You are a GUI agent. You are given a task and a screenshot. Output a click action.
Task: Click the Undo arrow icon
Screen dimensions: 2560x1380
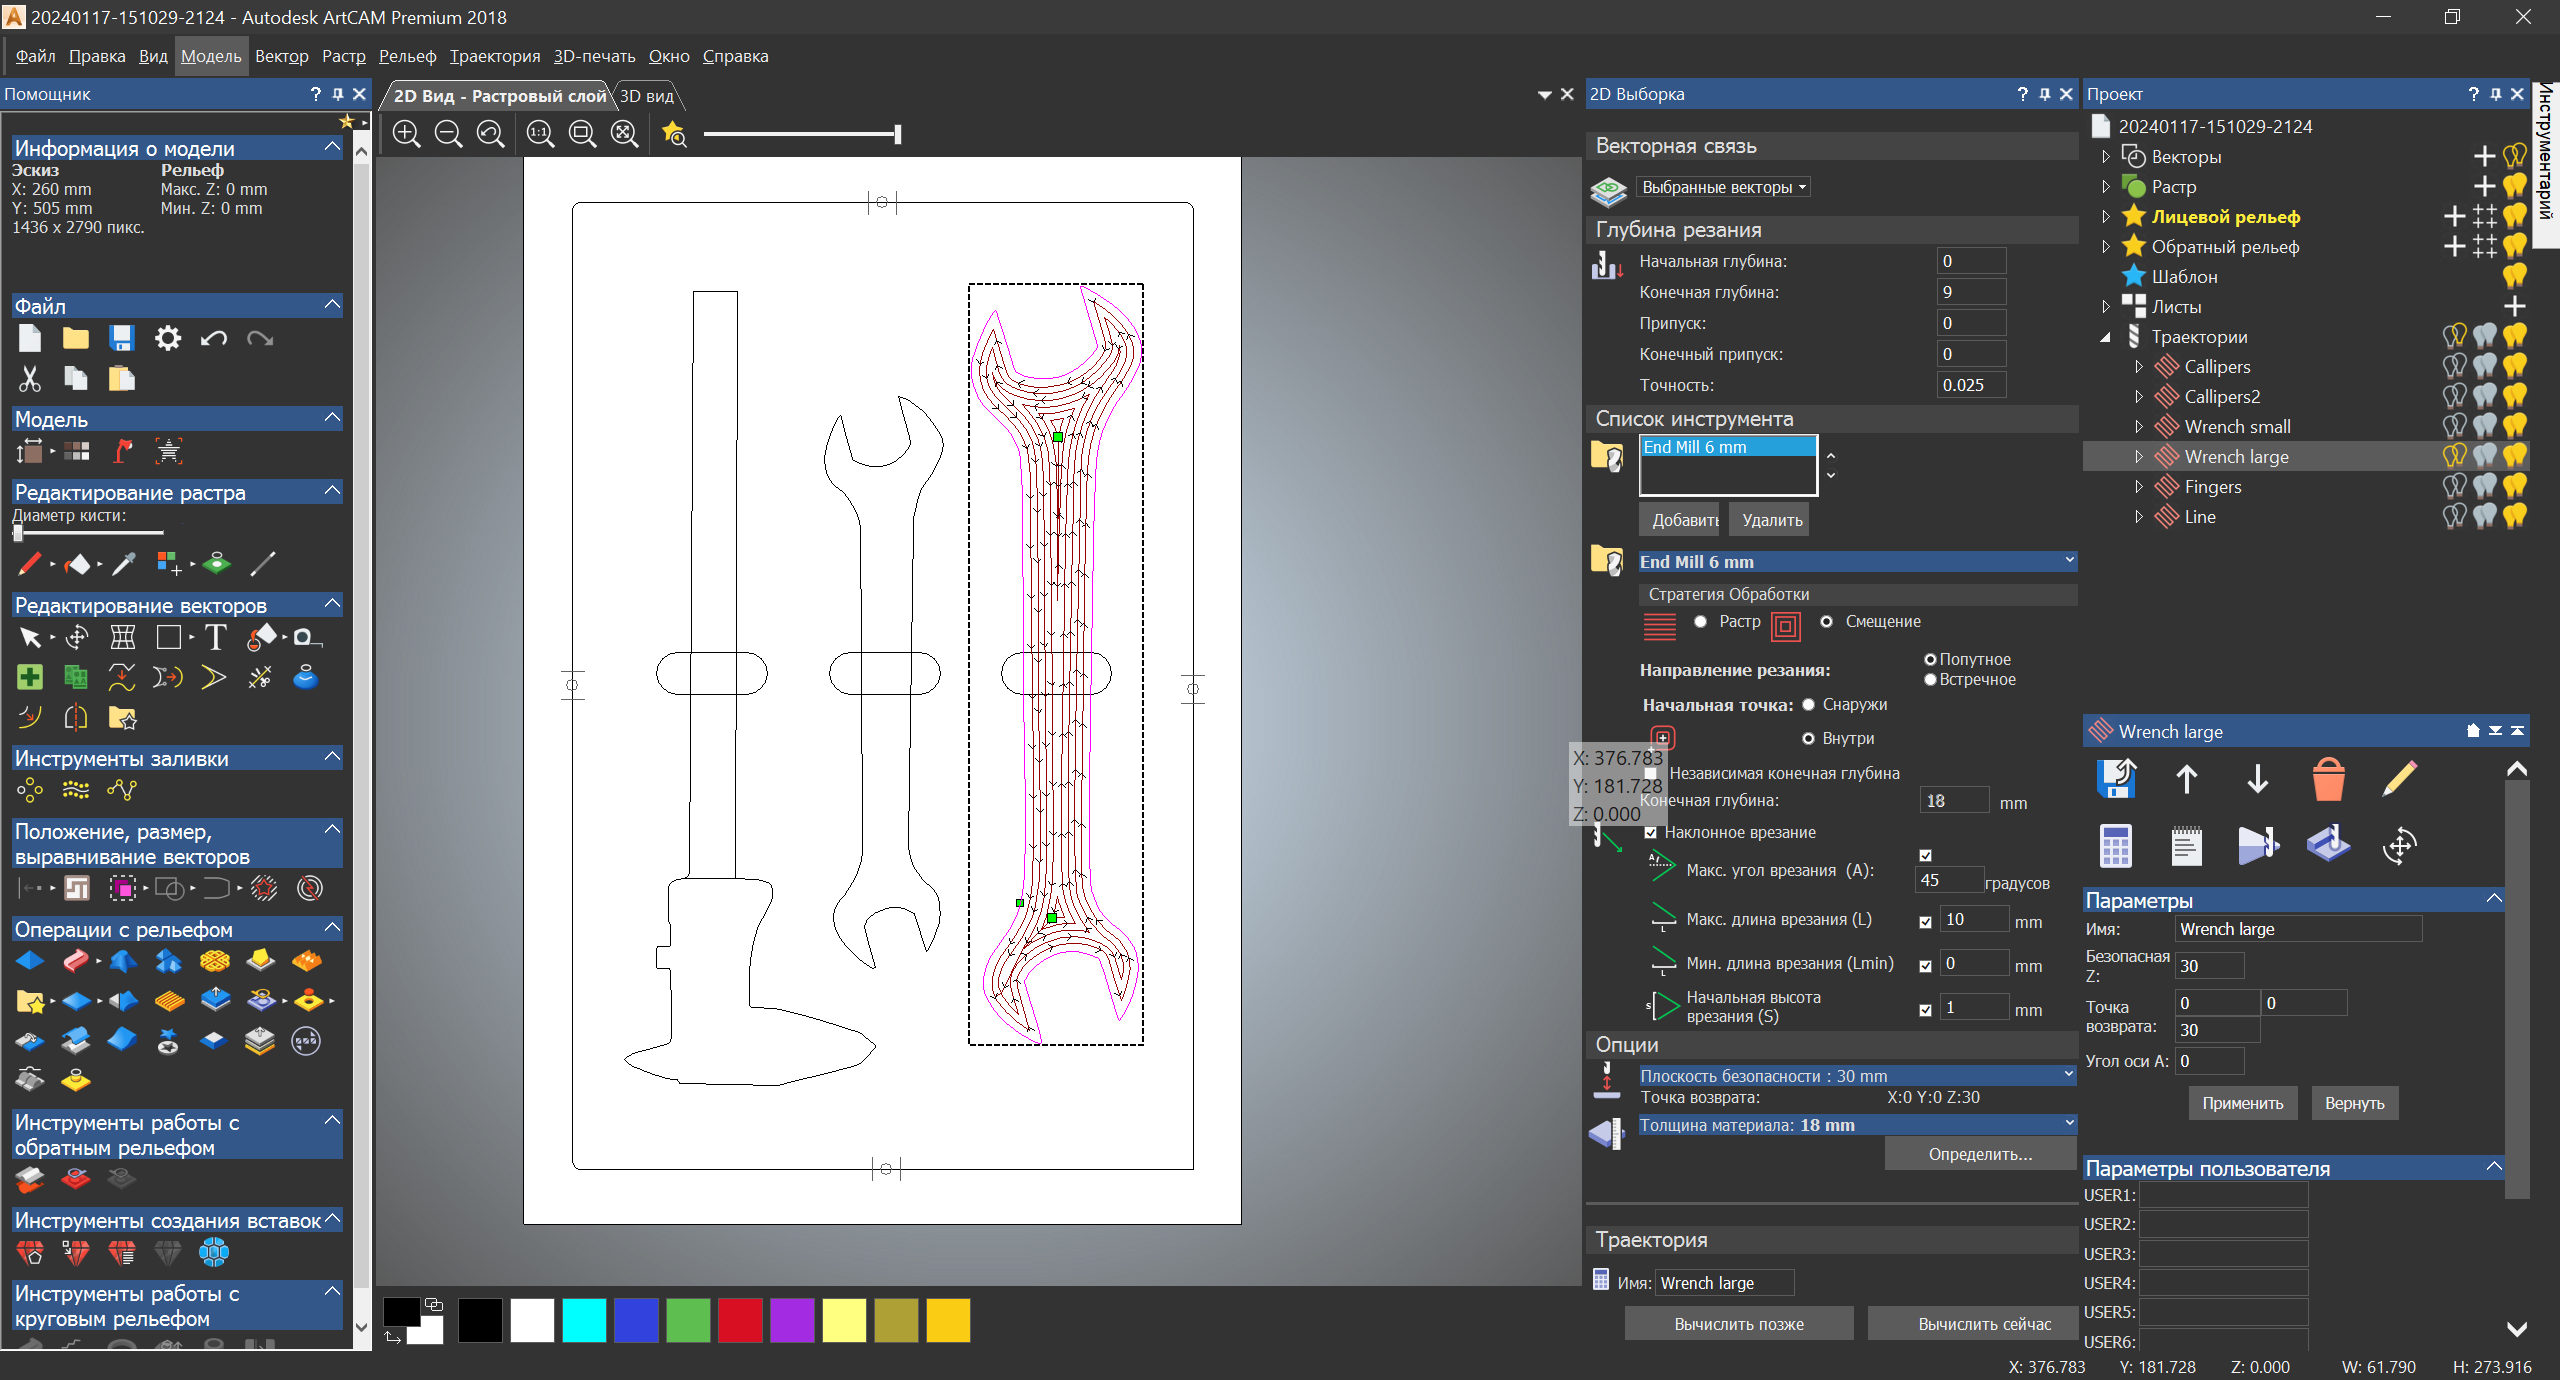213,338
